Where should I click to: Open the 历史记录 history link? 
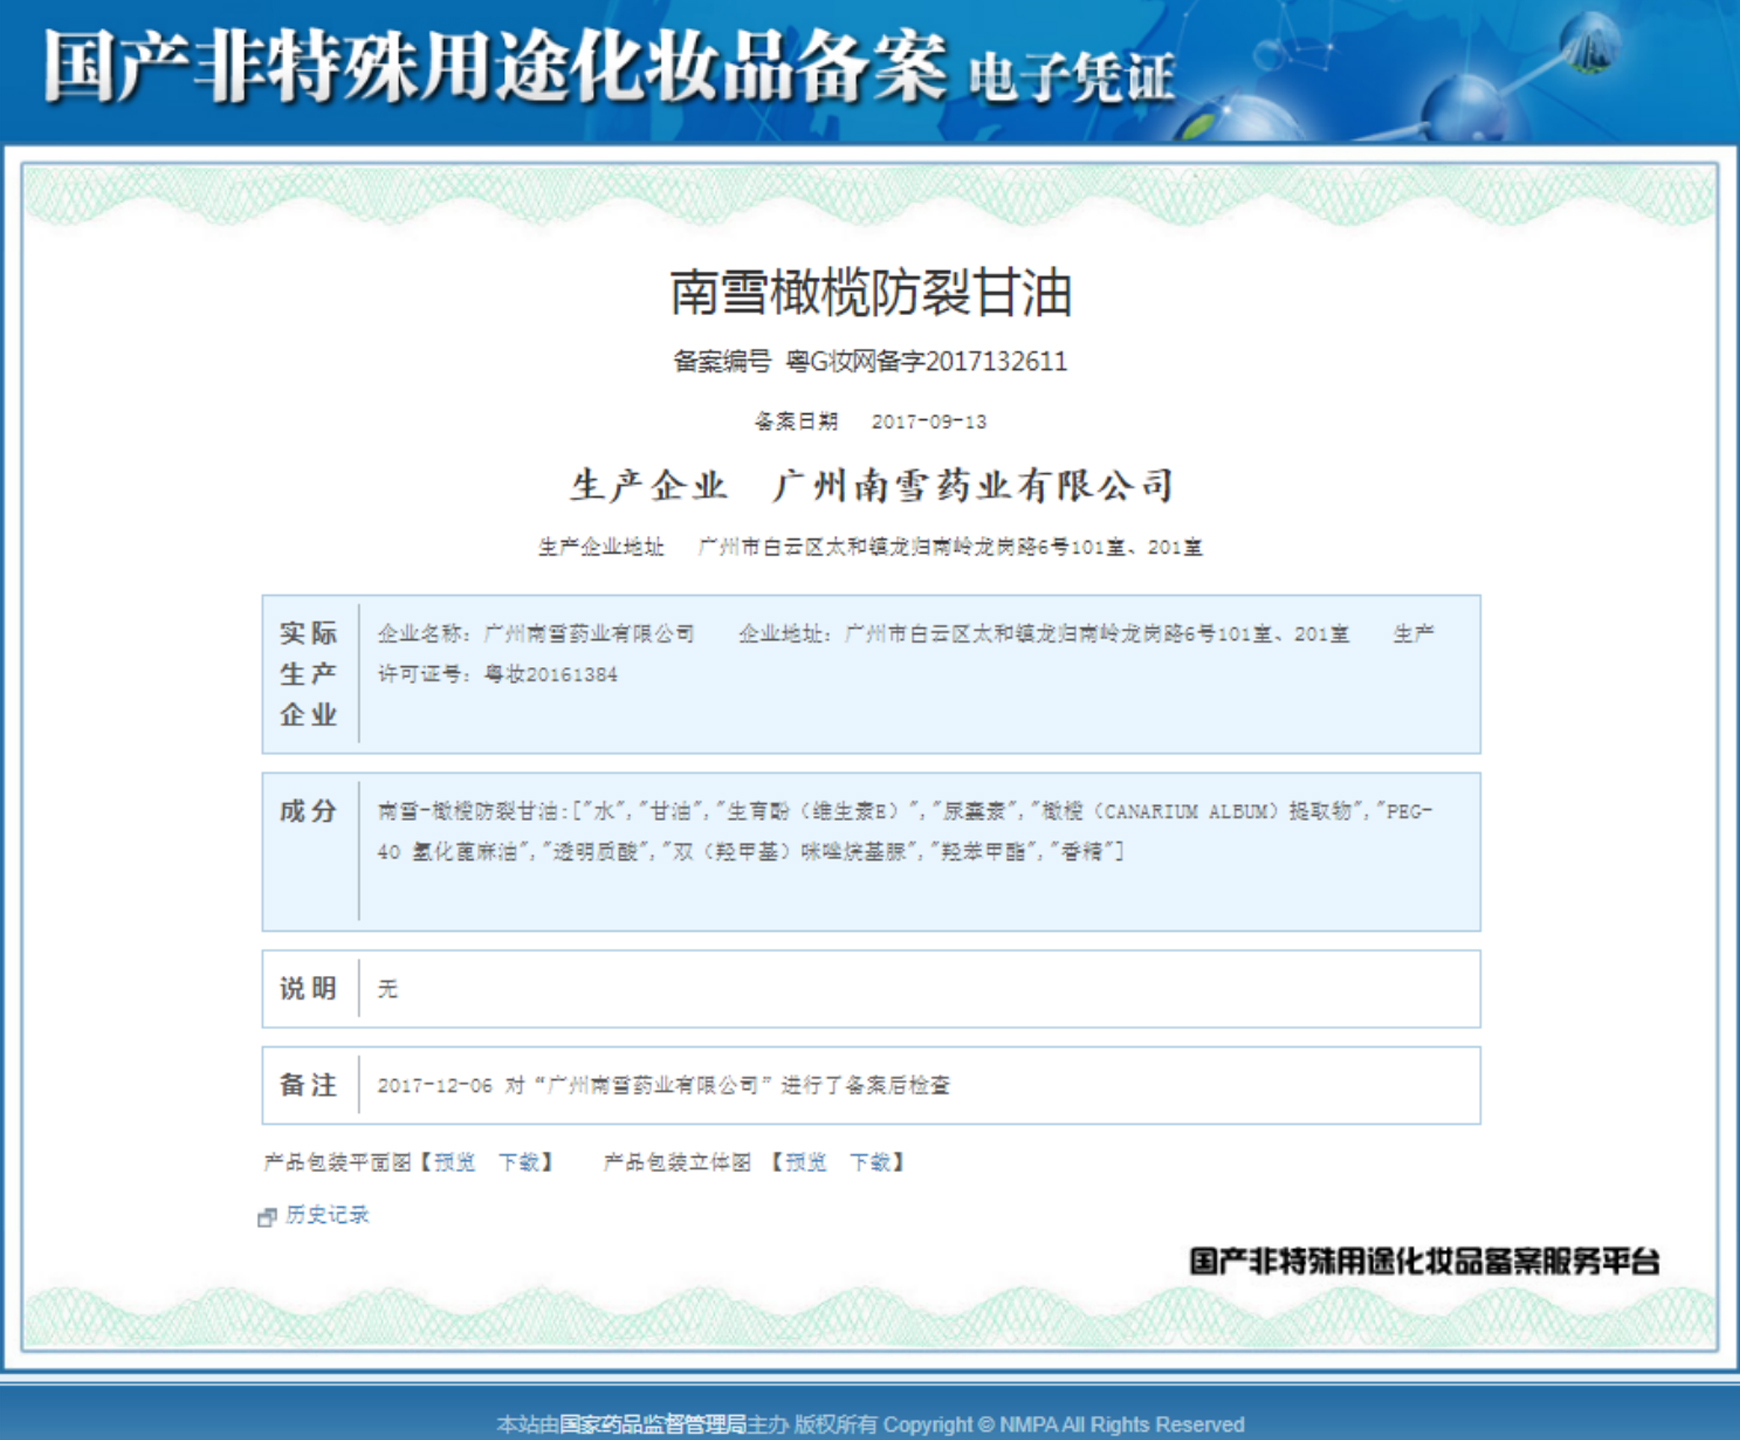pyautogui.click(x=327, y=1215)
